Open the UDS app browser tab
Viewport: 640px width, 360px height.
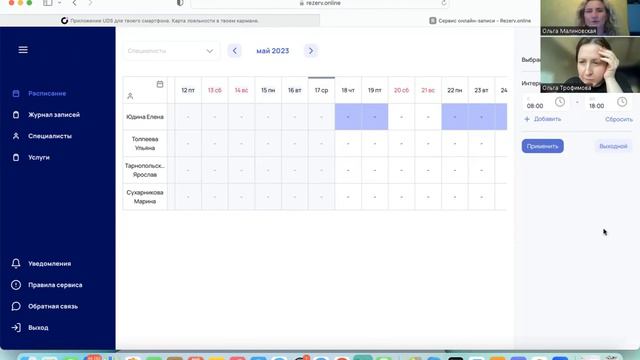click(x=160, y=20)
